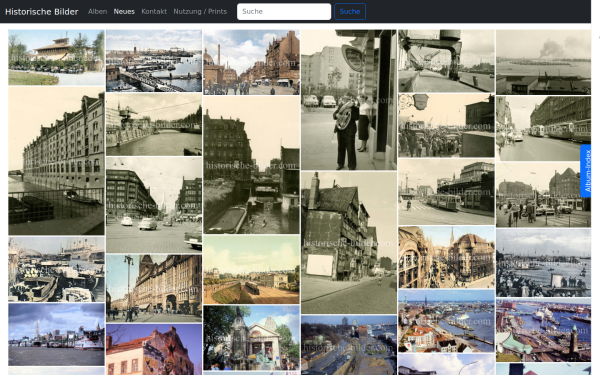This screenshot has height=375, width=600.
Task: Open Nutzung / Prints page
Action: (200, 11)
